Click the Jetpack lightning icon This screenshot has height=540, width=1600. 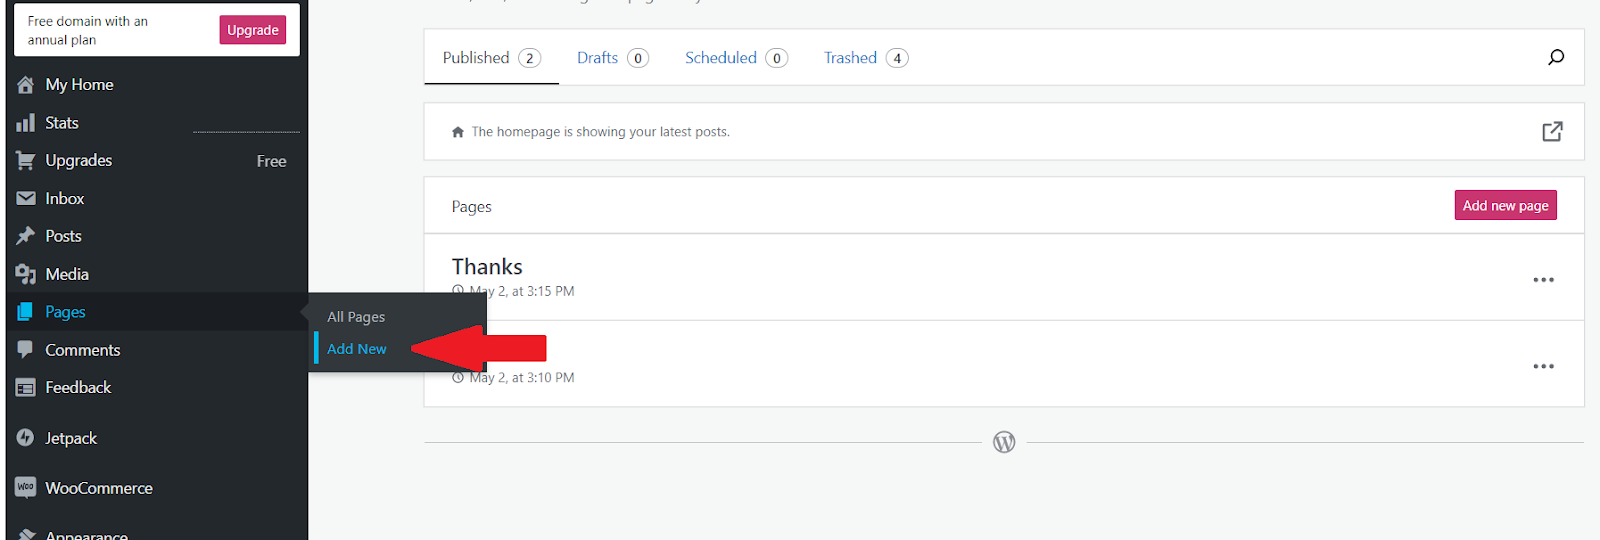click(x=26, y=437)
